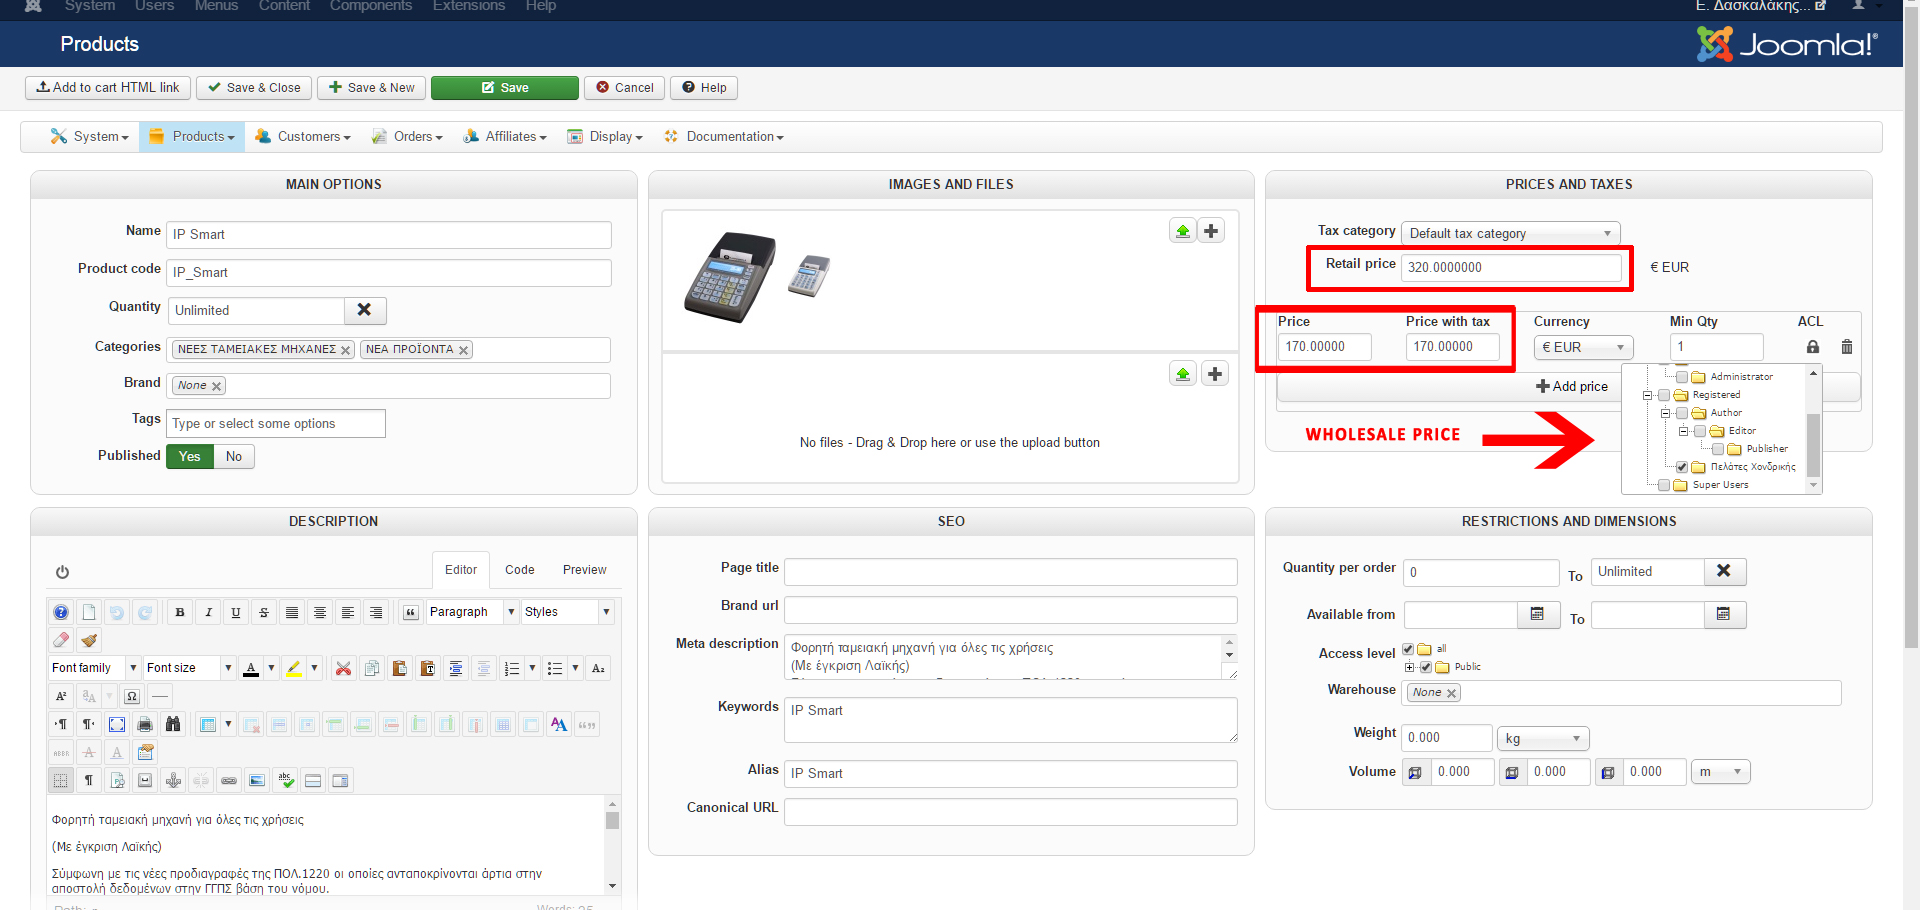
Task: Click the Cancel button
Action: point(625,88)
